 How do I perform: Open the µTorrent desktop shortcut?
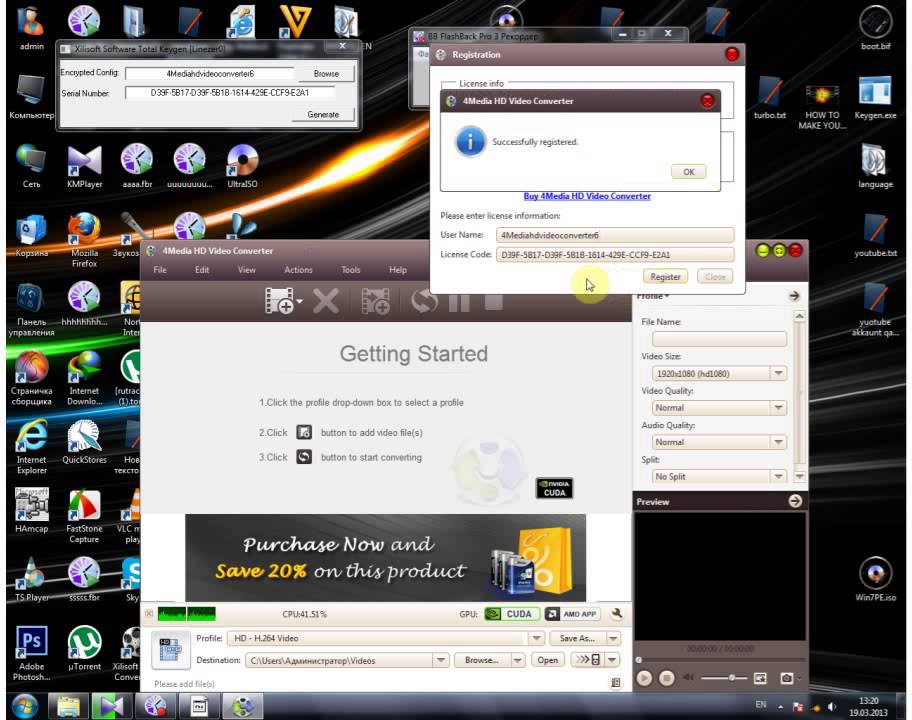[x=84, y=648]
